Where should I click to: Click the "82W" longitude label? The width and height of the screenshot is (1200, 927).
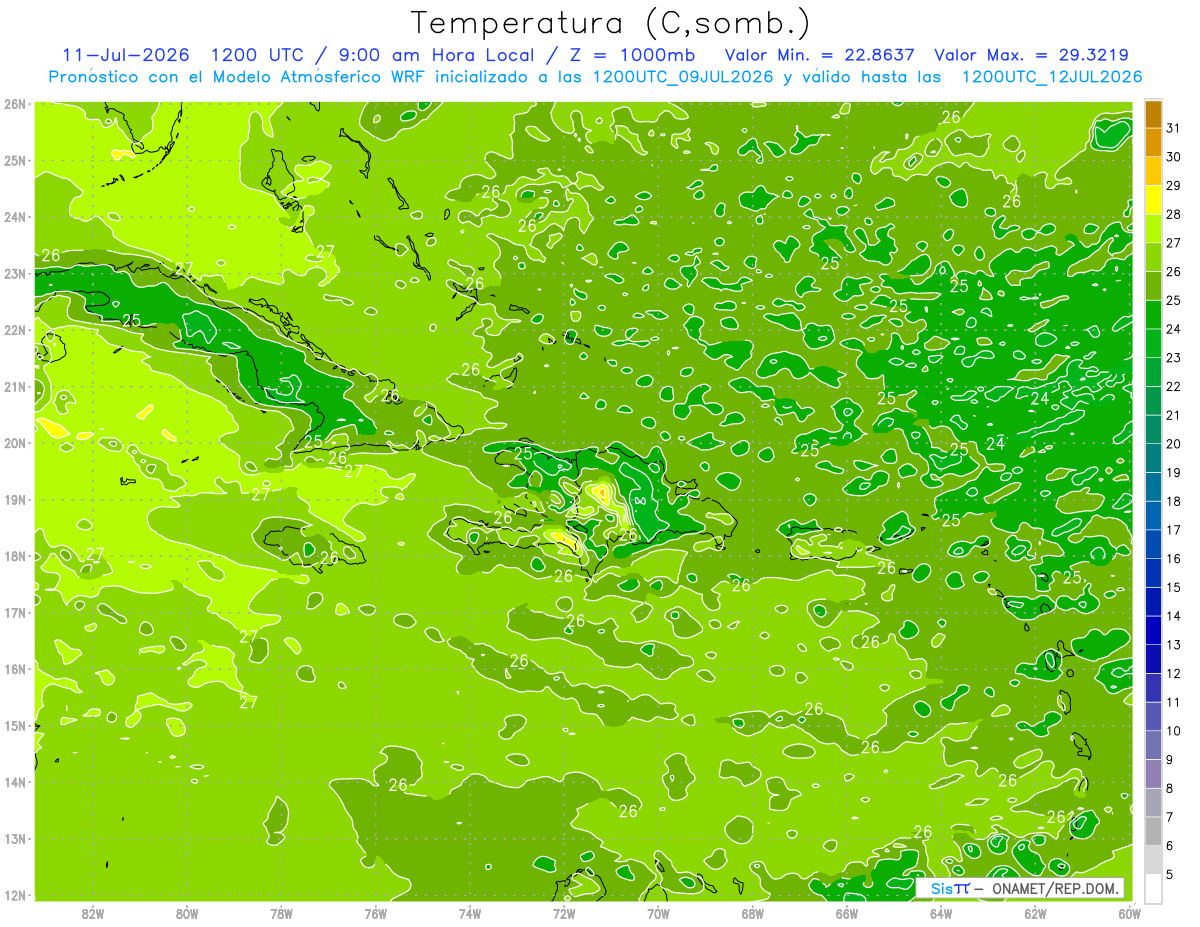[92, 913]
